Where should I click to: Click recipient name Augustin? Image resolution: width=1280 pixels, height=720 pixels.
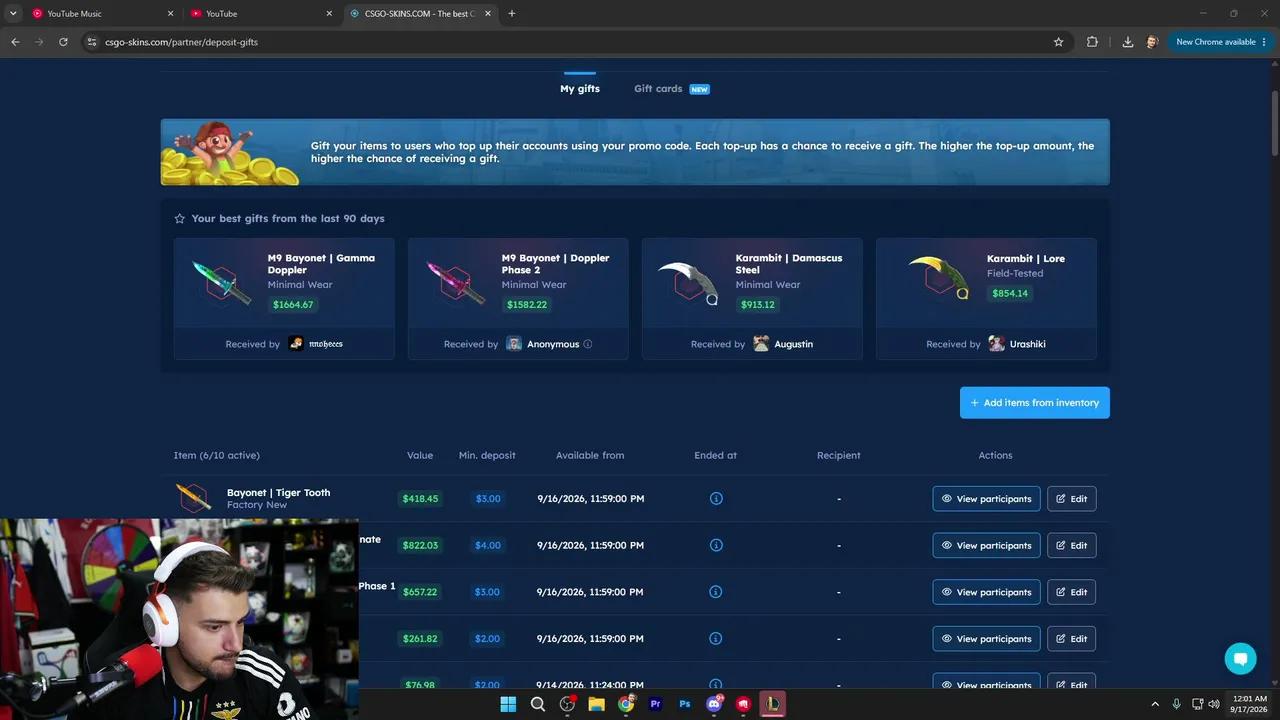(x=794, y=344)
